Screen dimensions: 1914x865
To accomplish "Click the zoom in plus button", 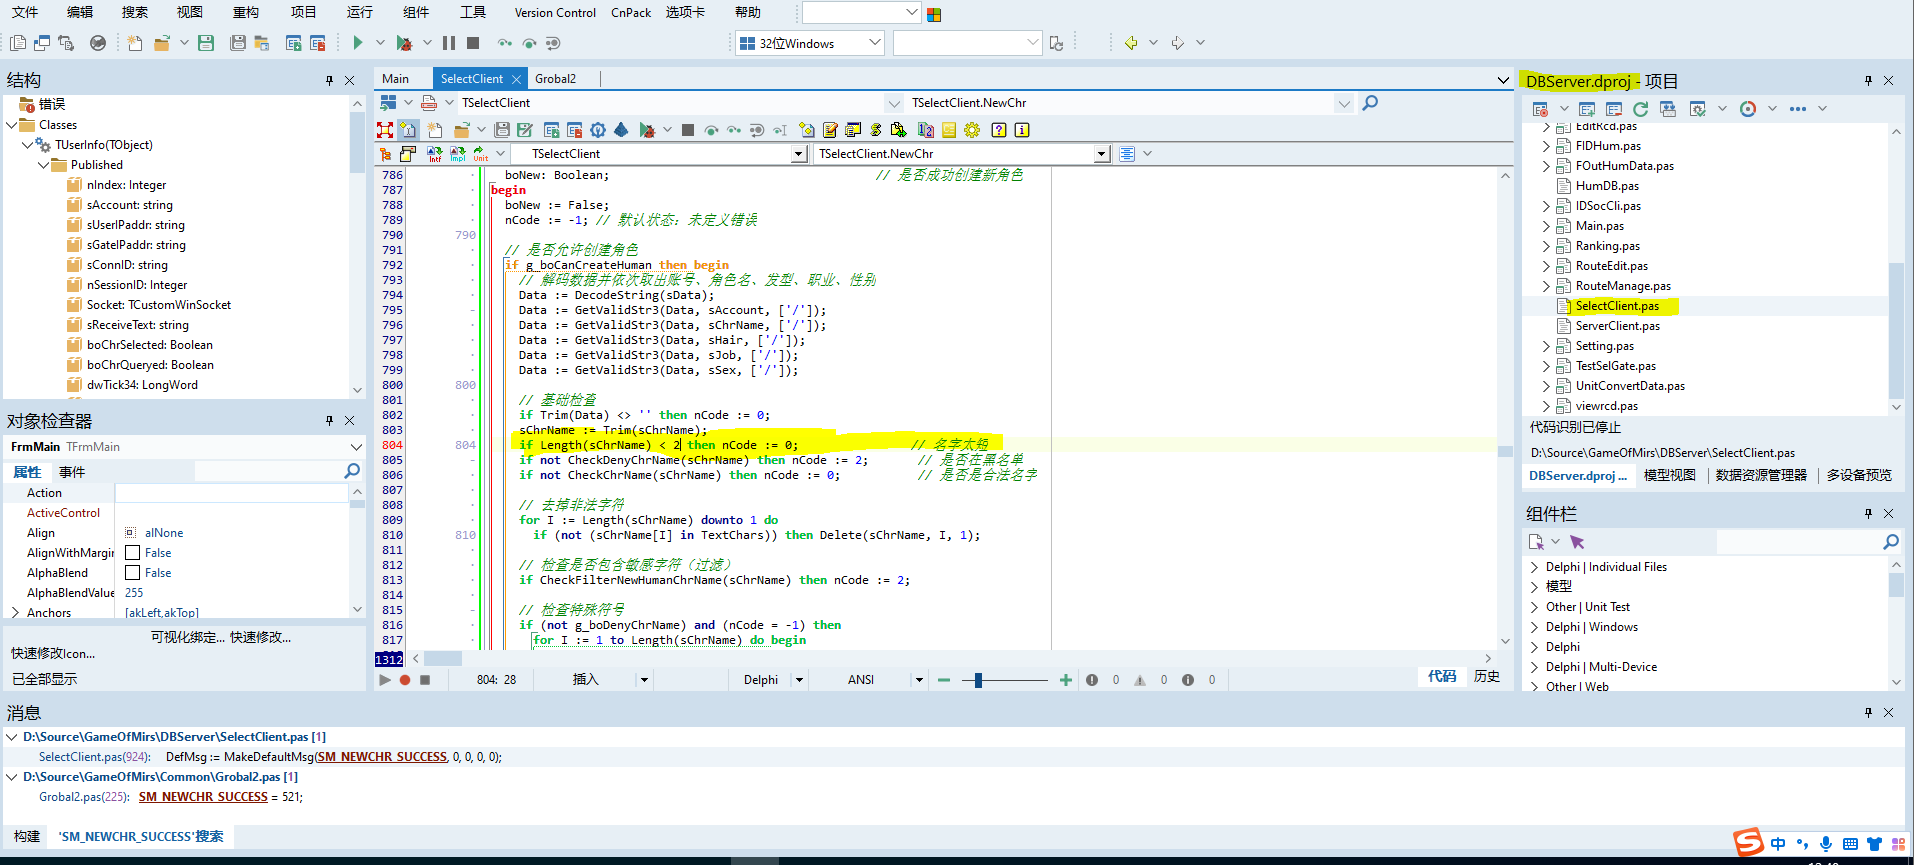I will [x=1066, y=680].
